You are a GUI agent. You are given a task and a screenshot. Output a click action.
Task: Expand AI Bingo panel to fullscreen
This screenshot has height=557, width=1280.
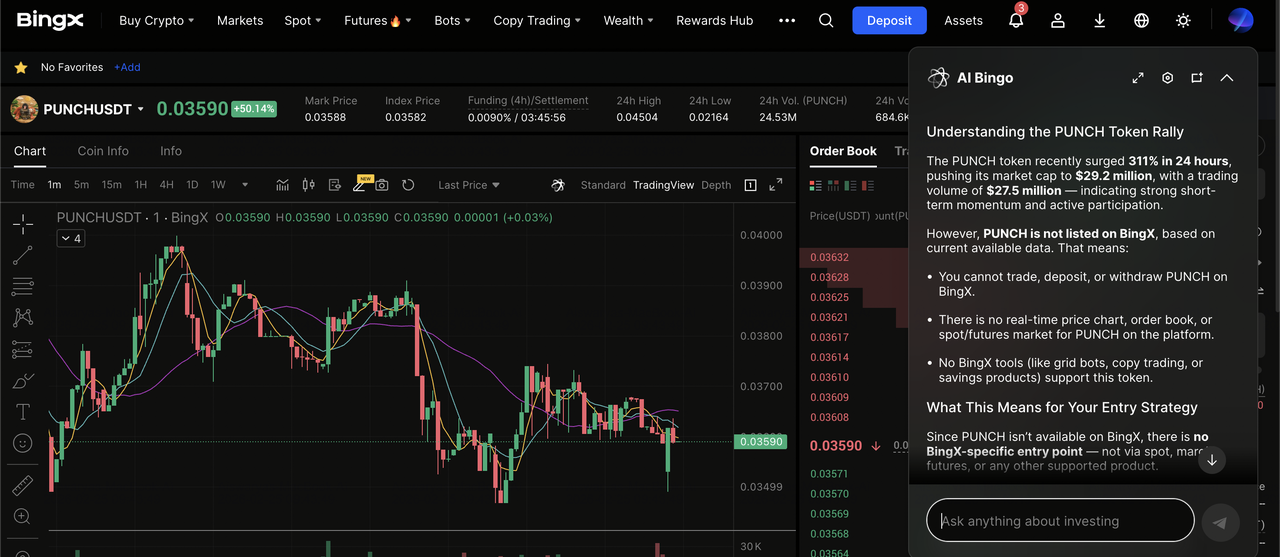click(x=1138, y=78)
